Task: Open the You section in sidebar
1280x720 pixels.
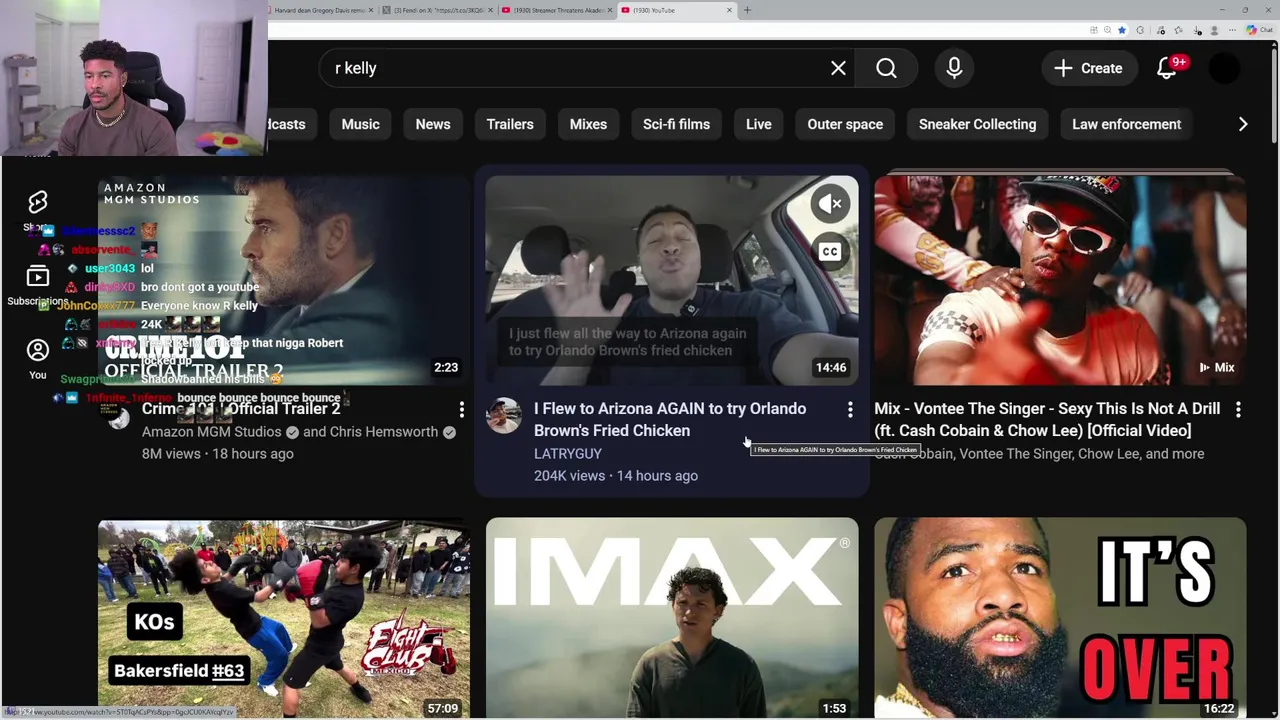Action: [38, 358]
